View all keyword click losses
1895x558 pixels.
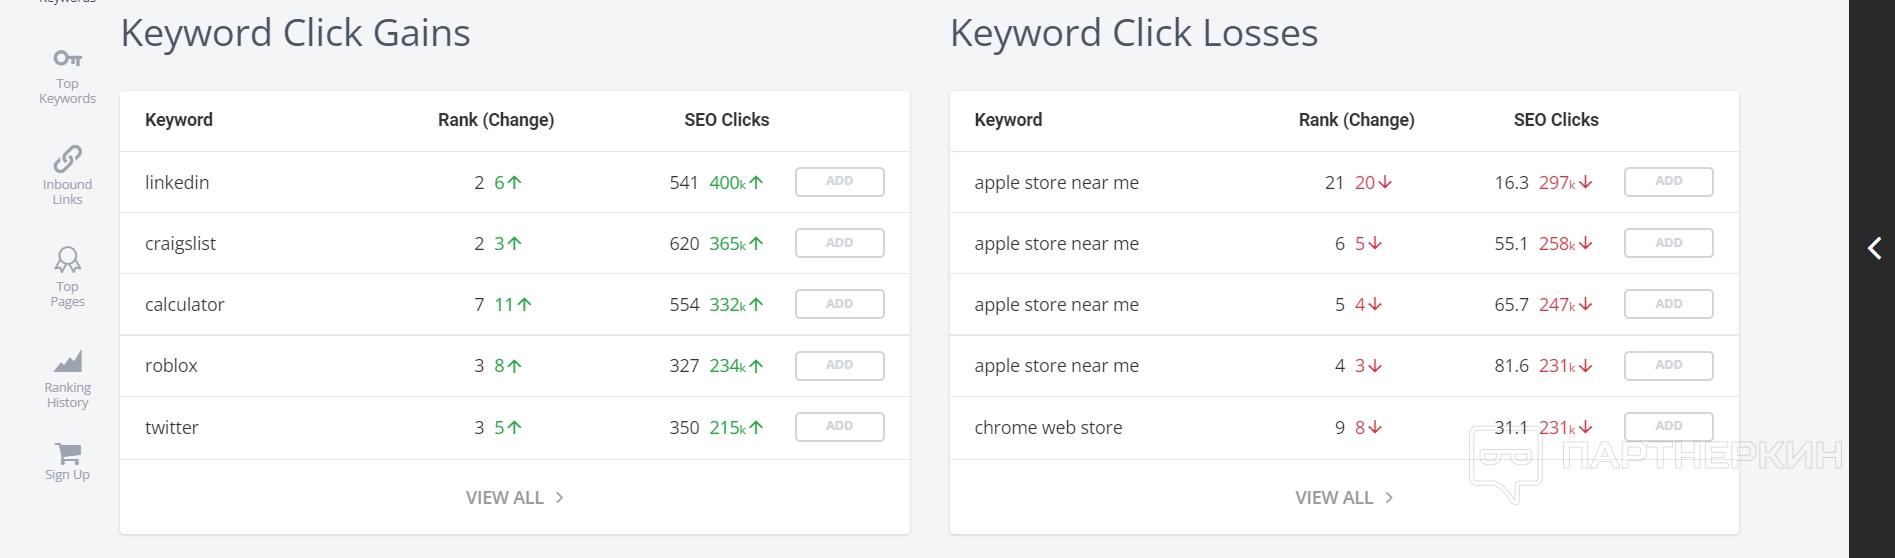[1343, 497]
